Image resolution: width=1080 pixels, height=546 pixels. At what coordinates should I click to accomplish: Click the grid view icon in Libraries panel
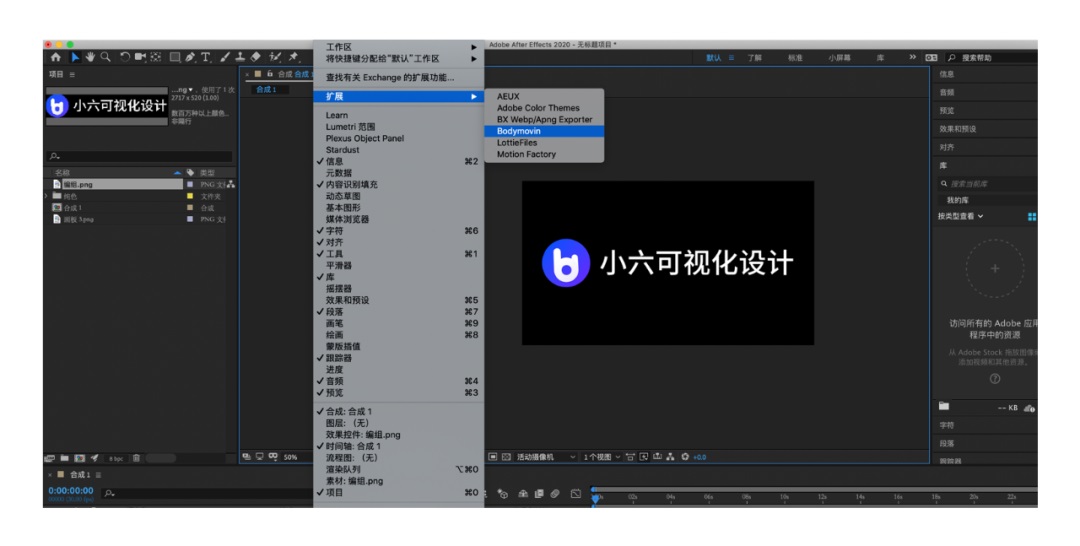pos(1032,217)
